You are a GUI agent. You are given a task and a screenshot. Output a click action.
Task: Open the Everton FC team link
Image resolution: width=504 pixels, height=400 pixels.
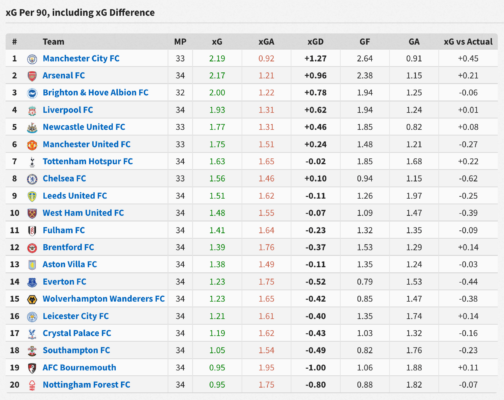(64, 282)
